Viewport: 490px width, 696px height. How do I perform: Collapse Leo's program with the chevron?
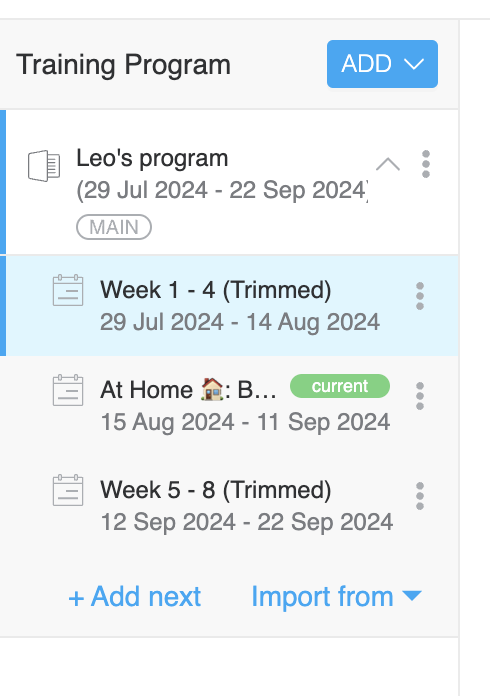pyautogui.click(x=387, y=164)
